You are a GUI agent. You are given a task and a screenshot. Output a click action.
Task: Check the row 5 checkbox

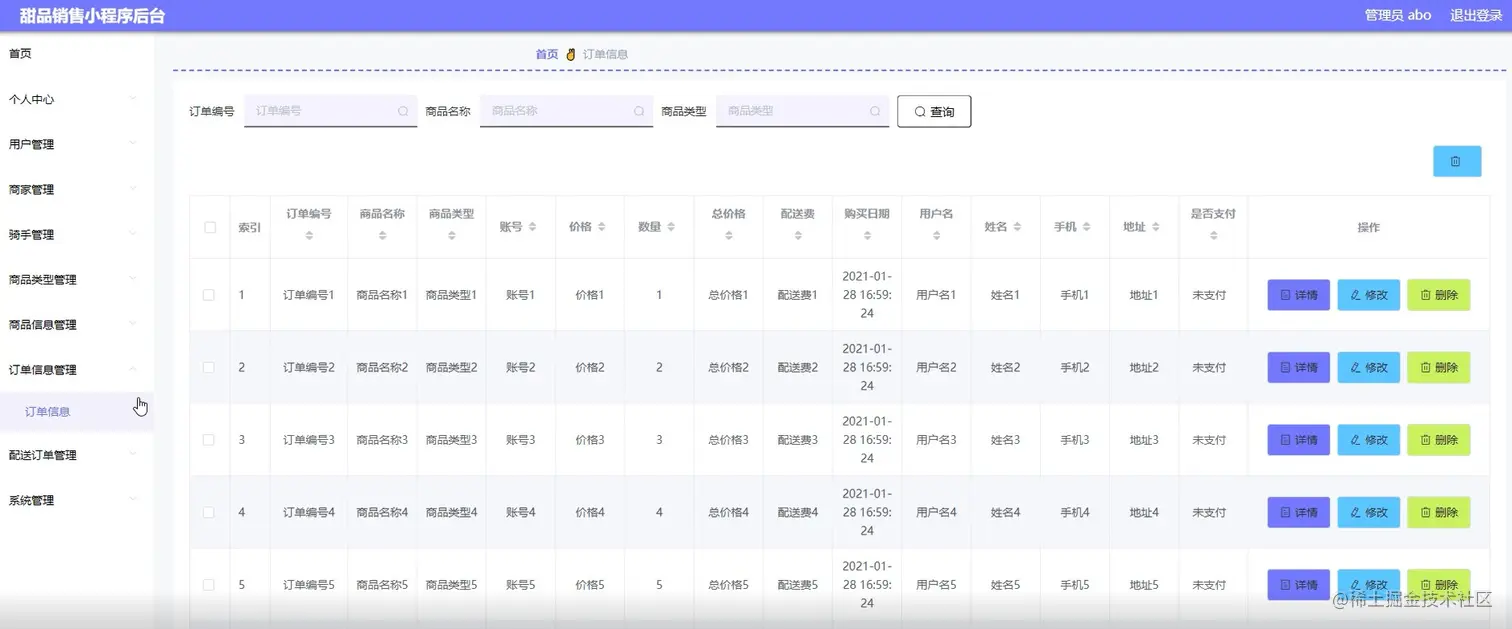[x=209, y=585]
